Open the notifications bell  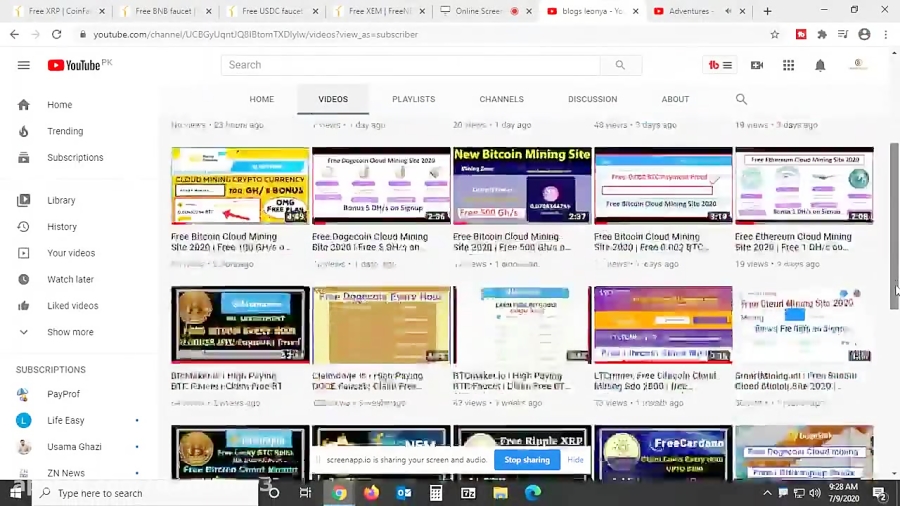coord(820,65)
